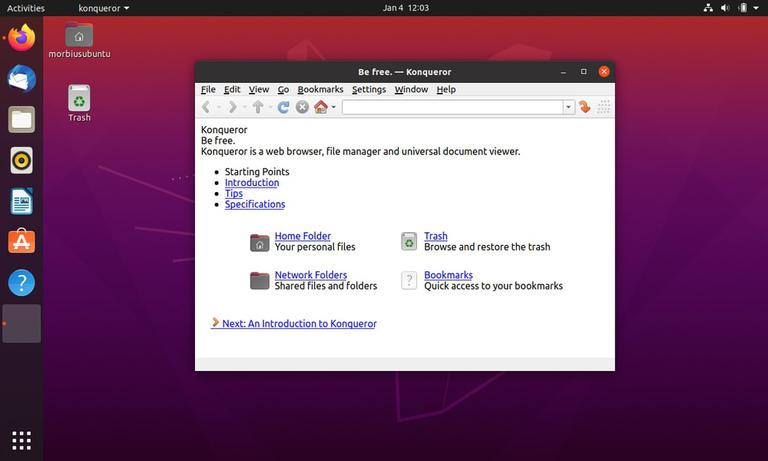This screenshot has height=461, width=768.
Task: Click the Stop loading icon
Action: 302,107
